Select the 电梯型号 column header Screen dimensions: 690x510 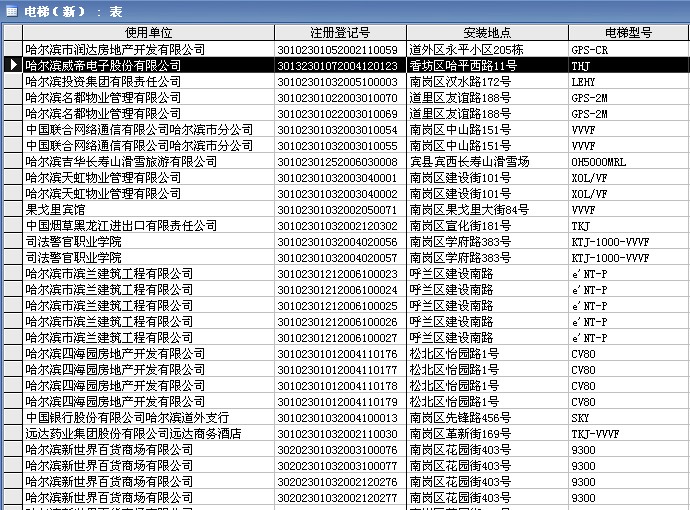coord(628,33)
